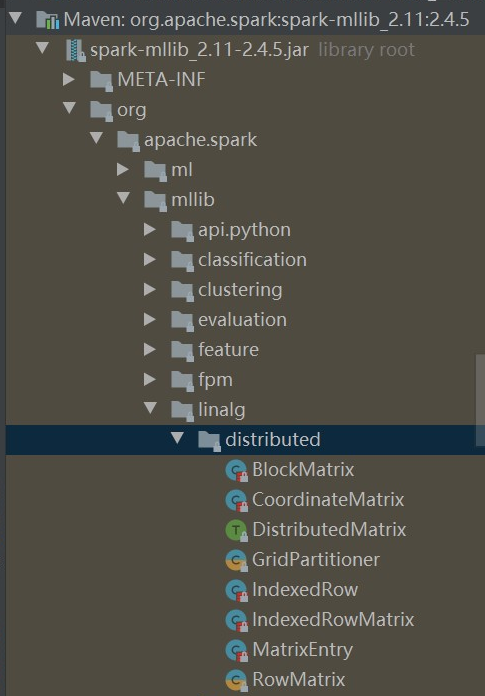Click the jar archive icon
This screenshot has width=485, height=696.
(x=76, y=50)
